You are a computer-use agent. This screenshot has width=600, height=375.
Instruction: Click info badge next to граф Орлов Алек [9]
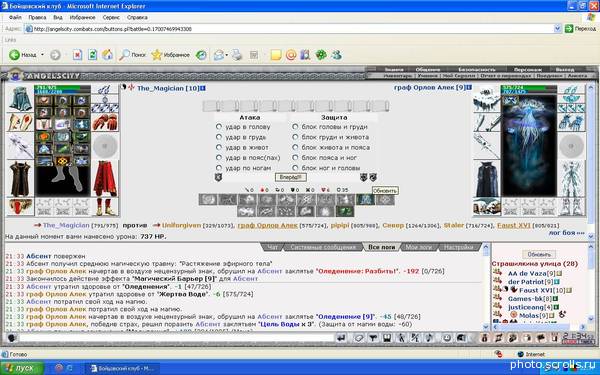point(469,87)
